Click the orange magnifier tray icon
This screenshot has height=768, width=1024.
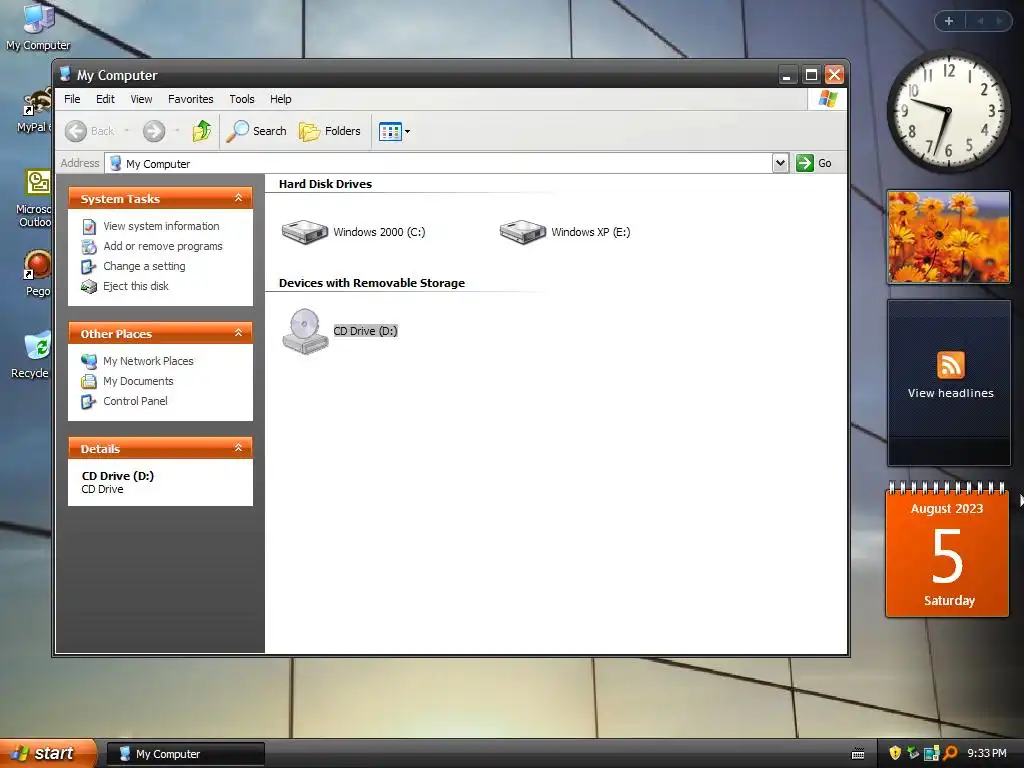point(951,753)
